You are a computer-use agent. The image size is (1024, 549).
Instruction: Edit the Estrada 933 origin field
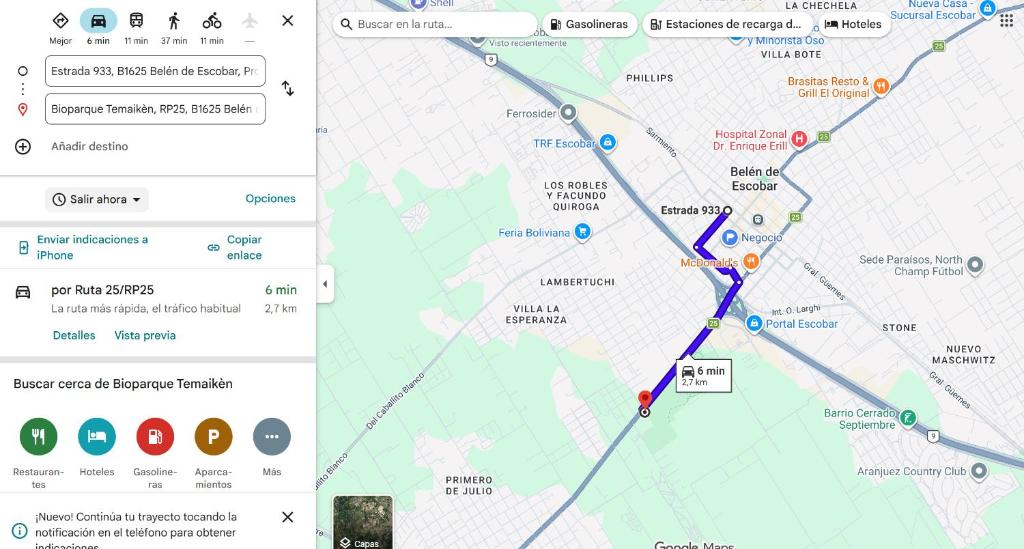click(155, 71)
